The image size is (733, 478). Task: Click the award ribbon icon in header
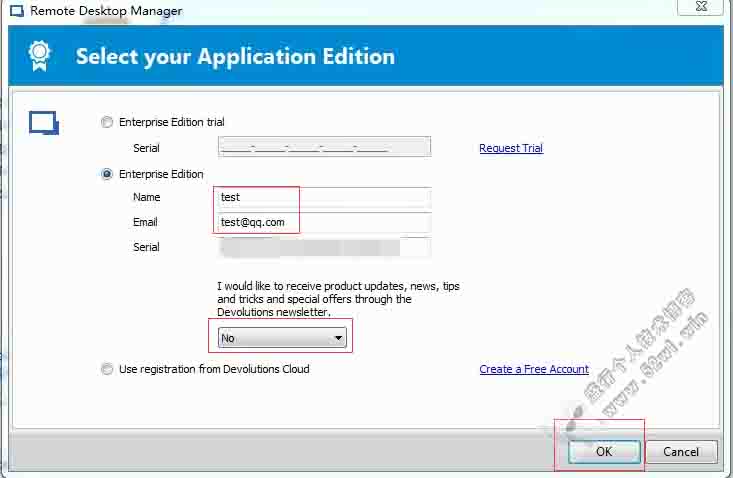(39, 56)
